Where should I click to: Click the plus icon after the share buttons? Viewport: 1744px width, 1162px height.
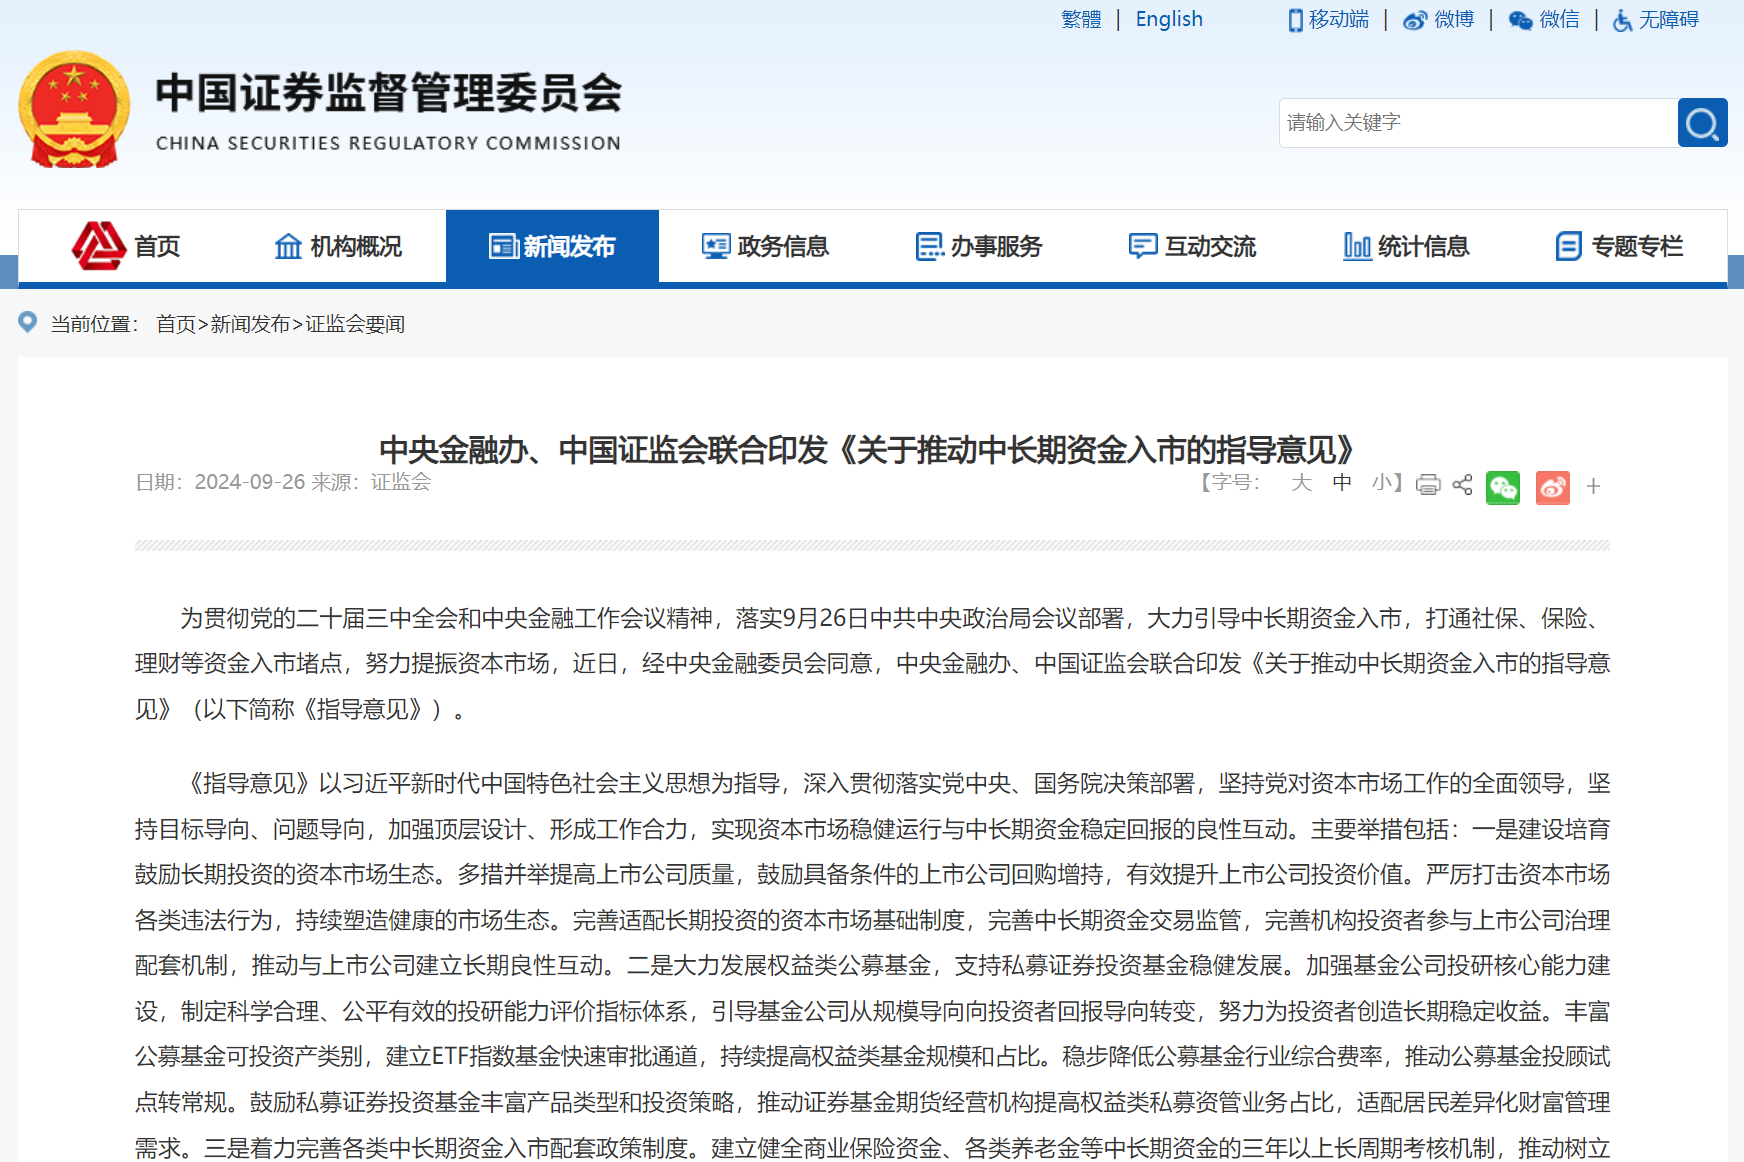[x=1593, y=487]
